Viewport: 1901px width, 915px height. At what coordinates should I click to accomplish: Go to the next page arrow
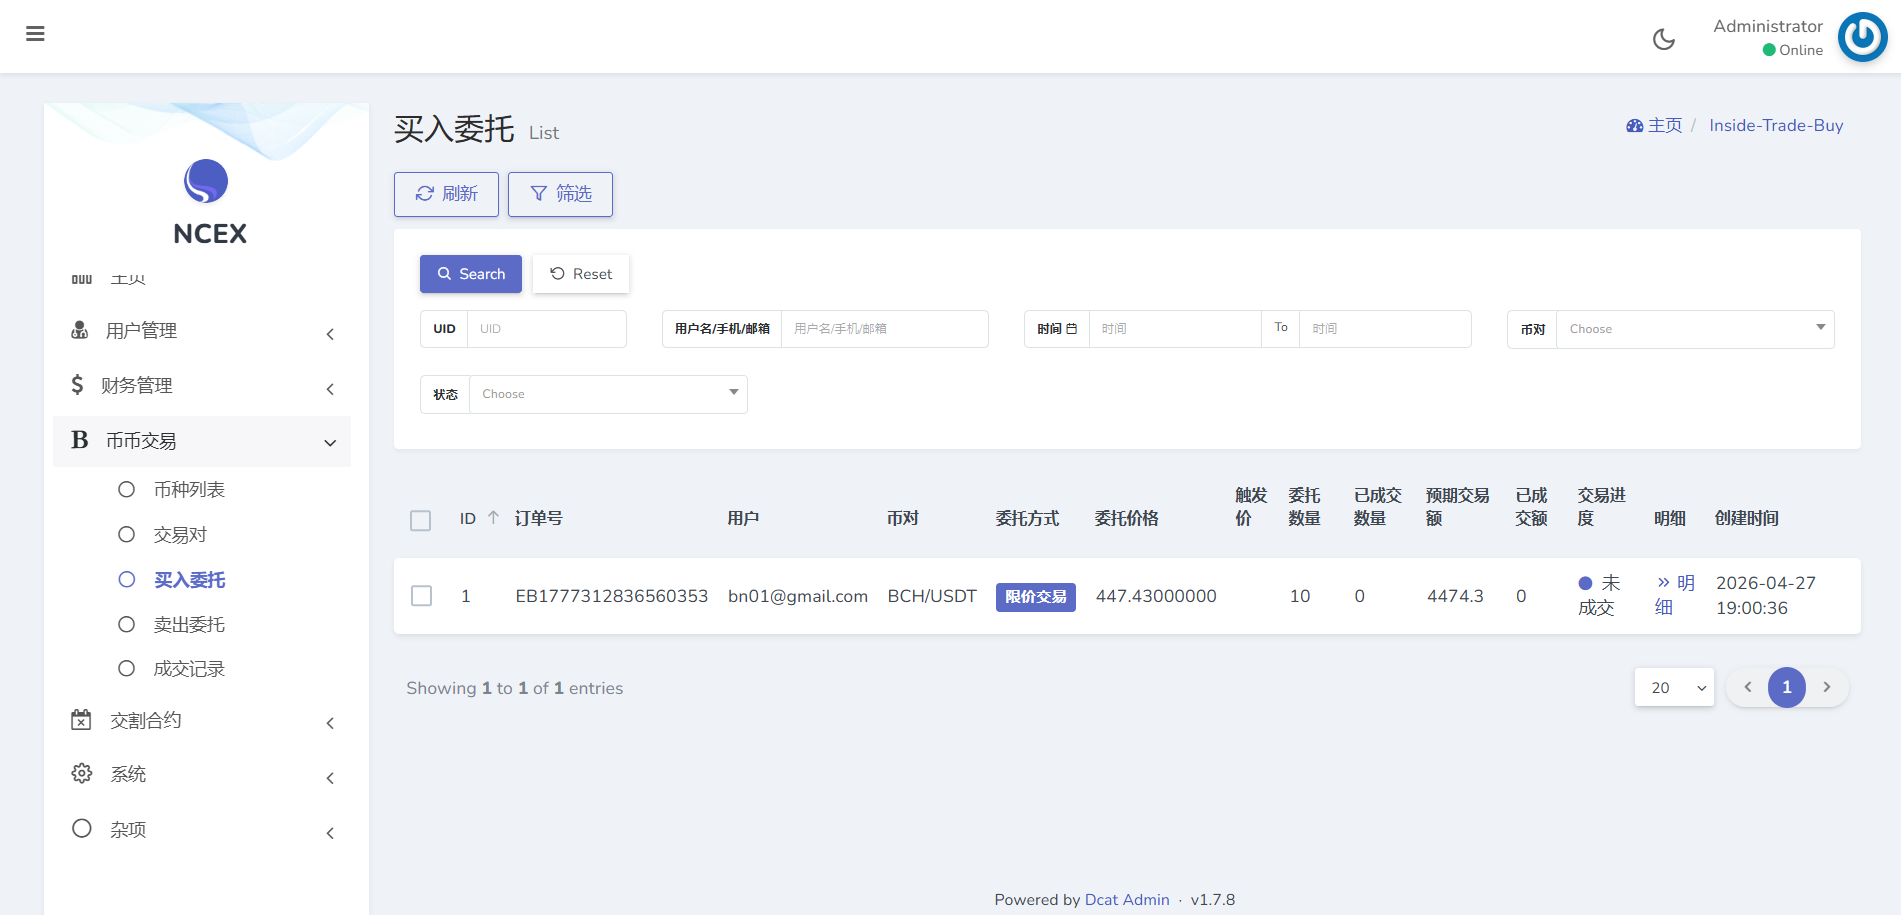1826,687
